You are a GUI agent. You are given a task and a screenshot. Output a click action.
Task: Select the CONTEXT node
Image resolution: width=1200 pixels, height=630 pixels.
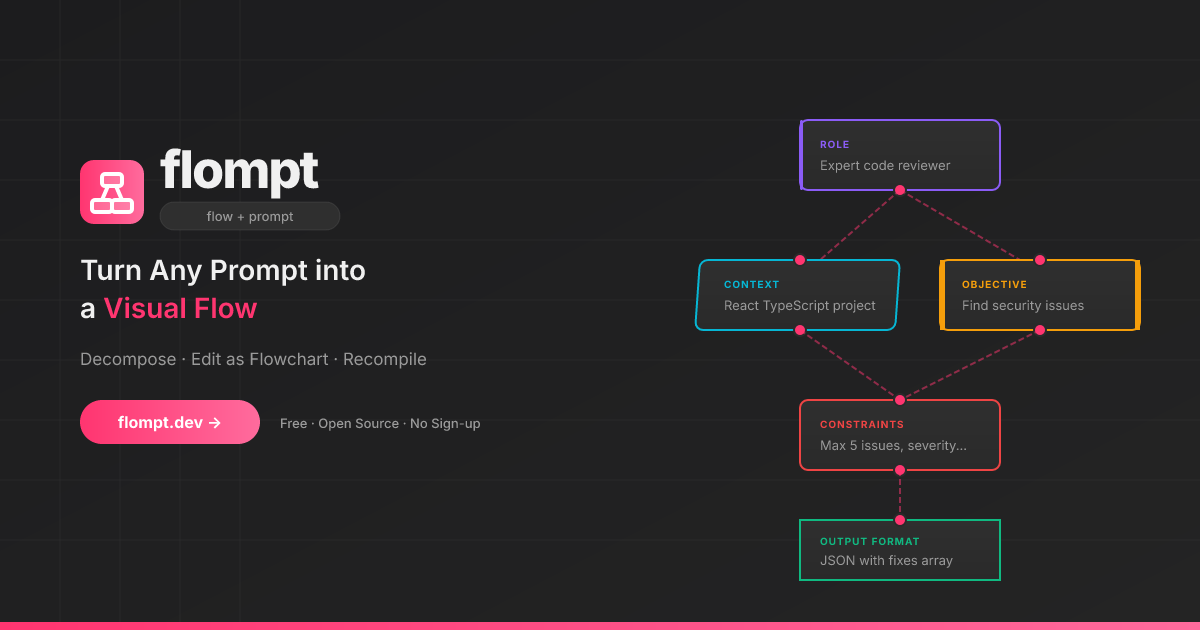tap(796, 295)
